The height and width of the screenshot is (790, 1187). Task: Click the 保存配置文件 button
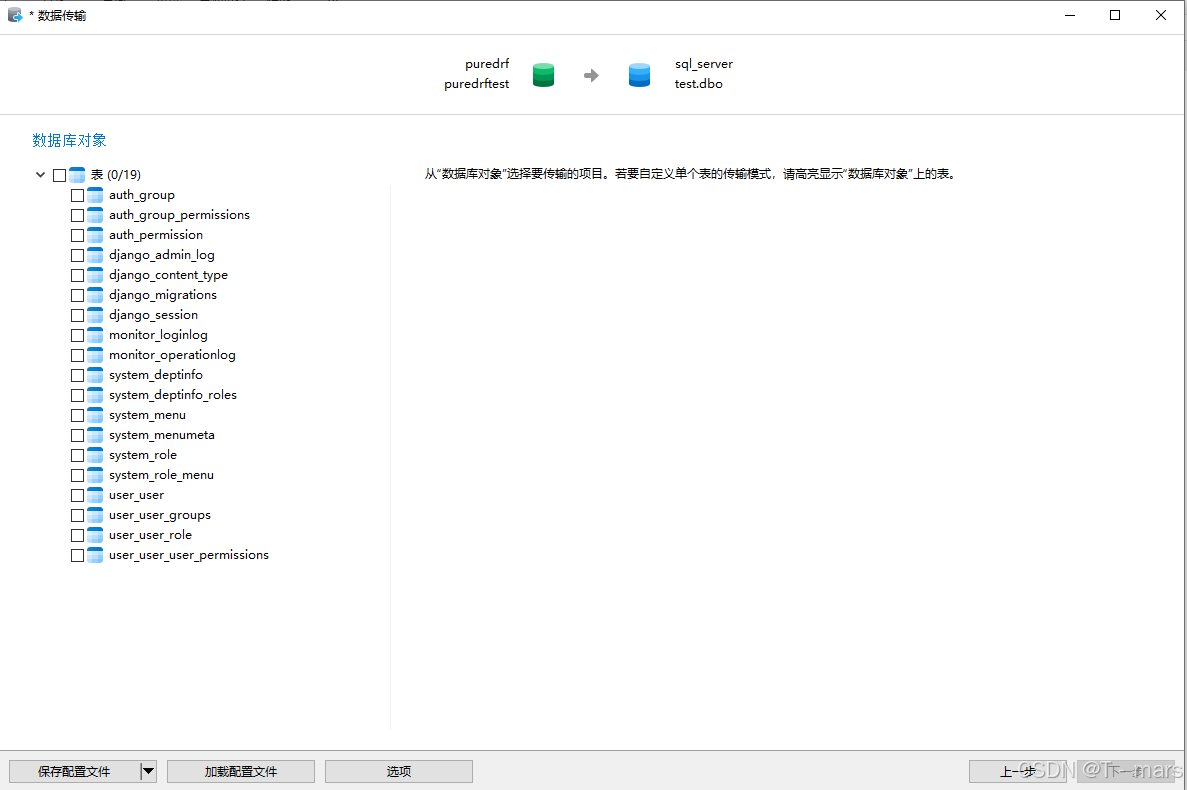click(x=74, y=771)
